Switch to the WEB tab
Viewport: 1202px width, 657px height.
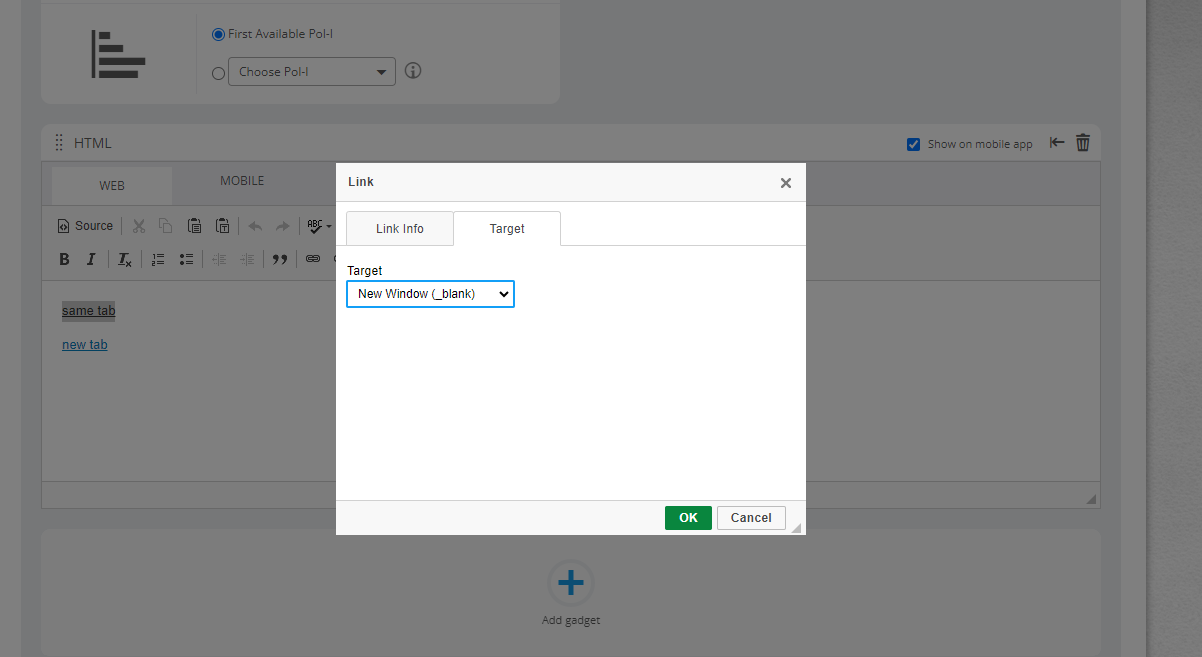coord(112,186)
